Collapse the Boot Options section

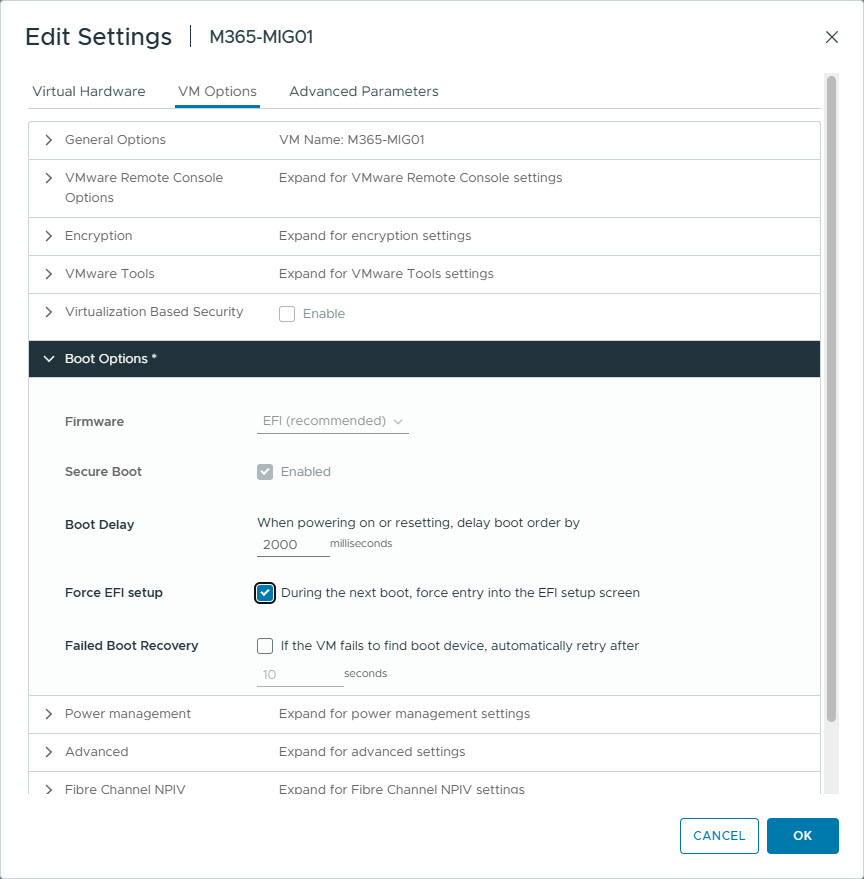click(48, 359)
